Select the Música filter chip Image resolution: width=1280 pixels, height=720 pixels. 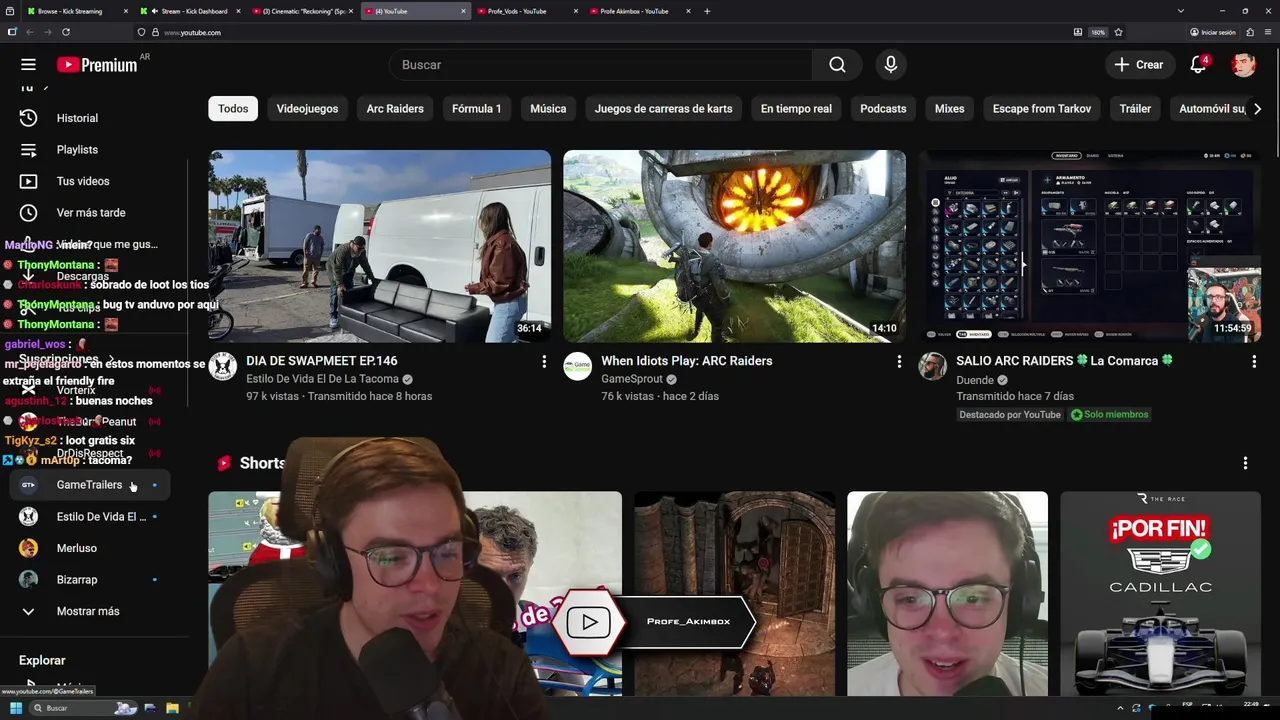pyautogui.click(x=548, y=108)
